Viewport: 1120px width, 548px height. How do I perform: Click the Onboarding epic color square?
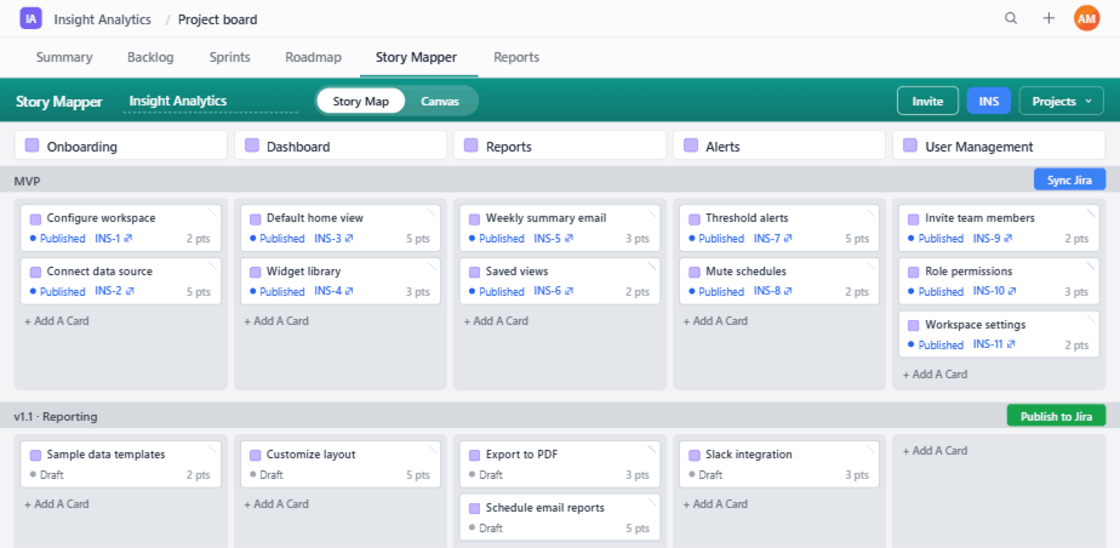coord(31,146)
